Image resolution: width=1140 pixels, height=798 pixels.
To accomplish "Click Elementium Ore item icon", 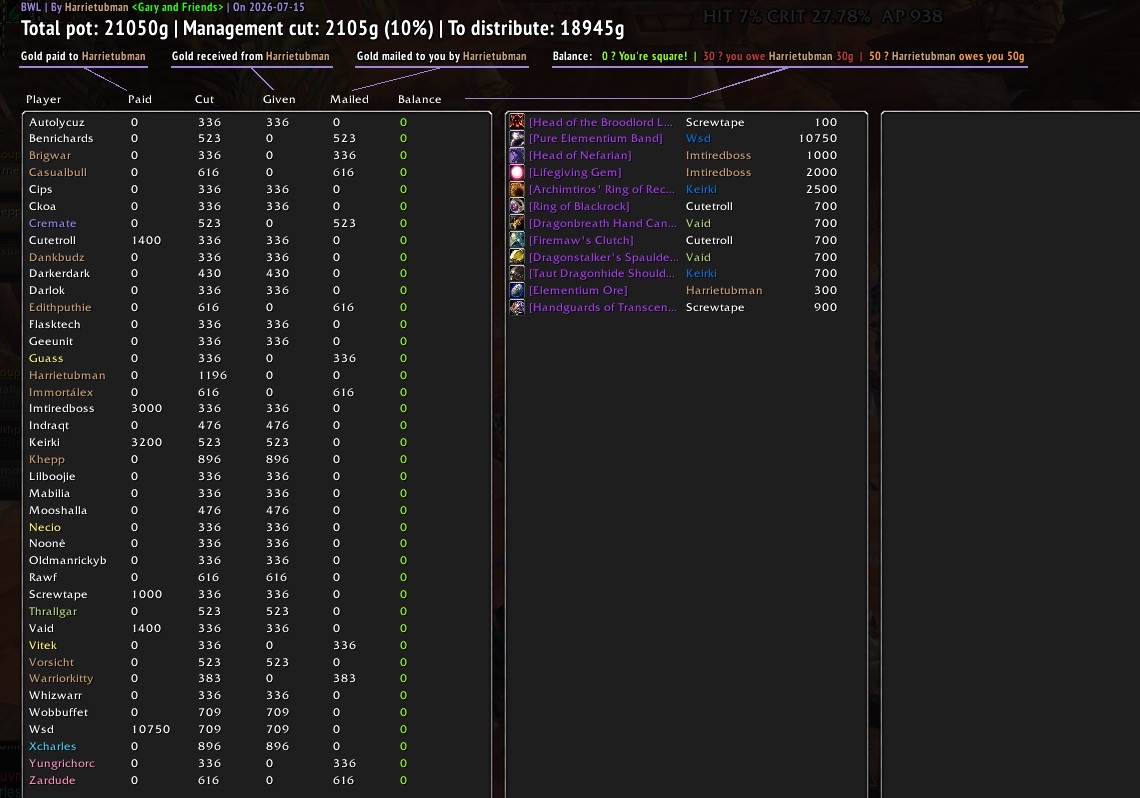I will point(517,290).
